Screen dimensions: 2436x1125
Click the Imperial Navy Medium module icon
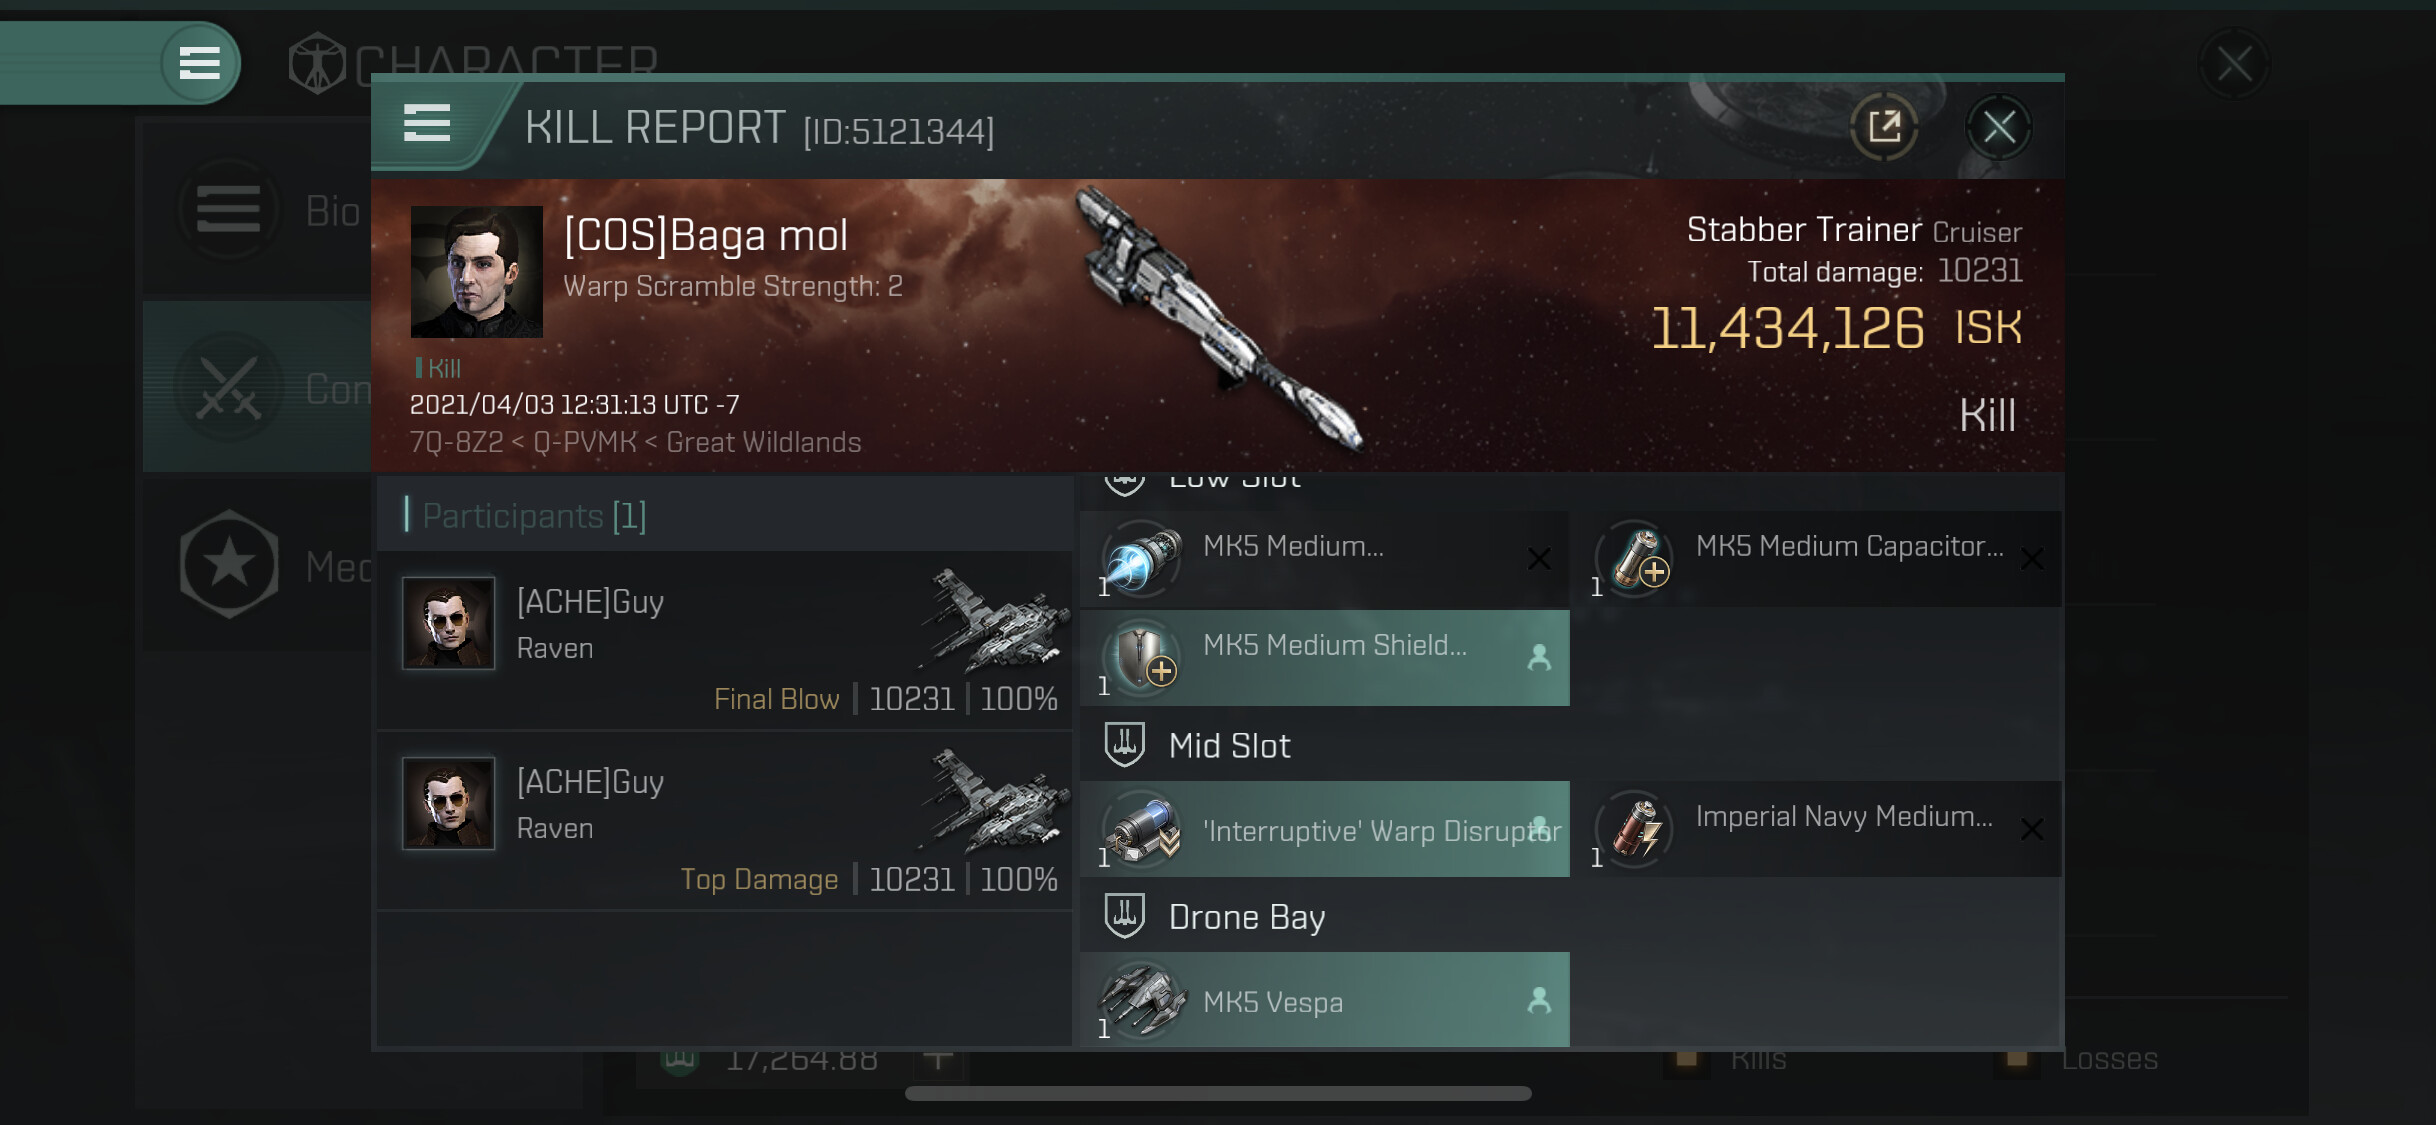point(1634,829)
